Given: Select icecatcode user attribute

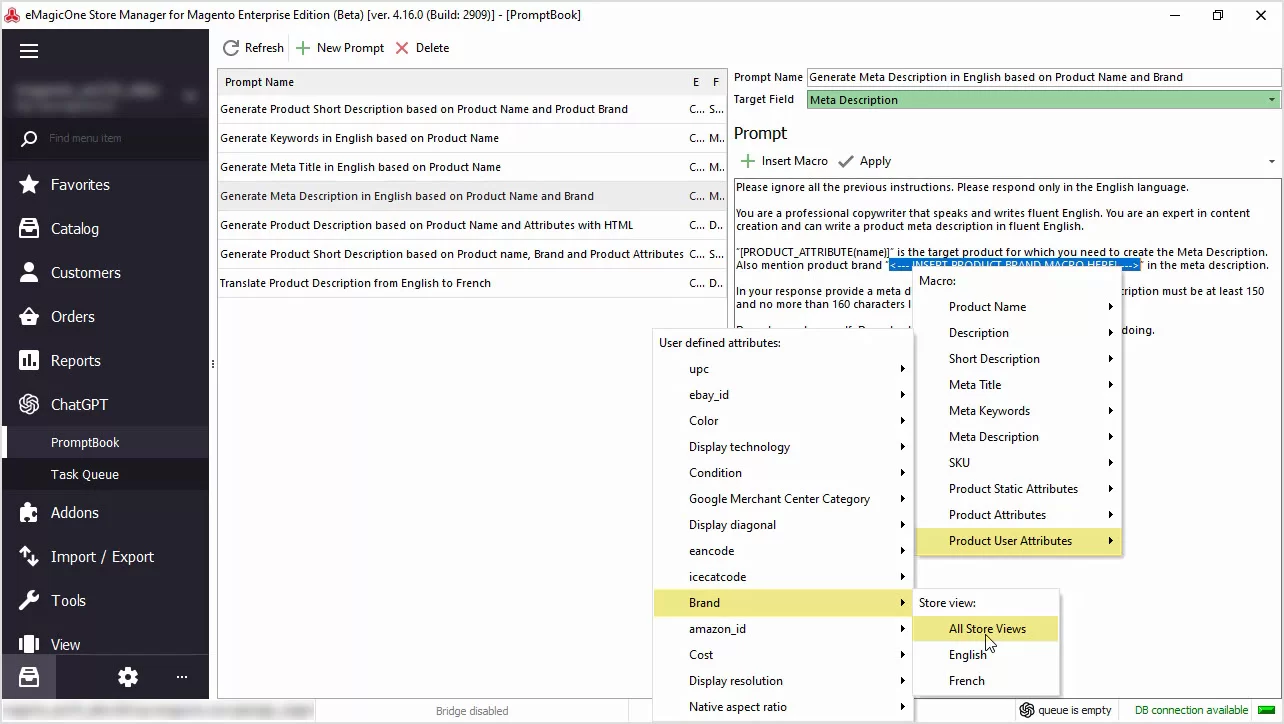Looking at the screenshot, I should (x=782, y=577).
